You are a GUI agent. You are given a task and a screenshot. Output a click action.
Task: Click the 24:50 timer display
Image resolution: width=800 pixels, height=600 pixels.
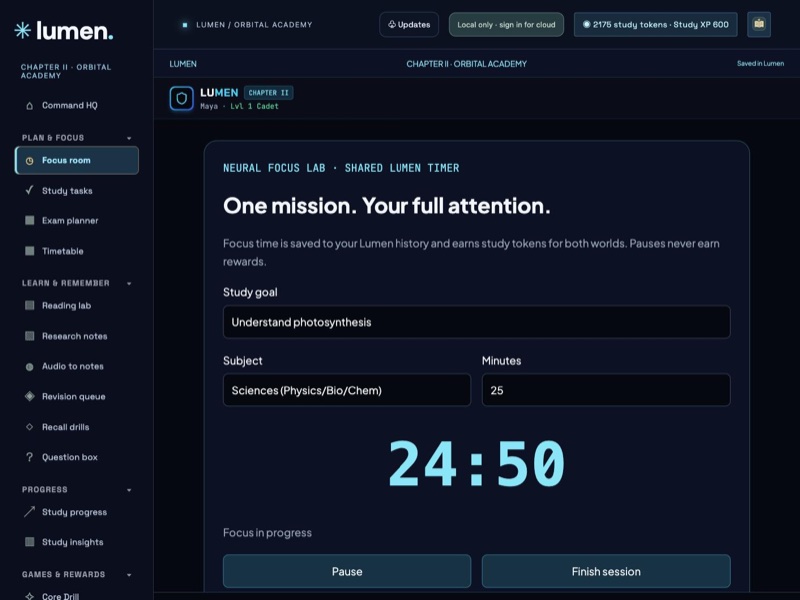coord(477,463)
